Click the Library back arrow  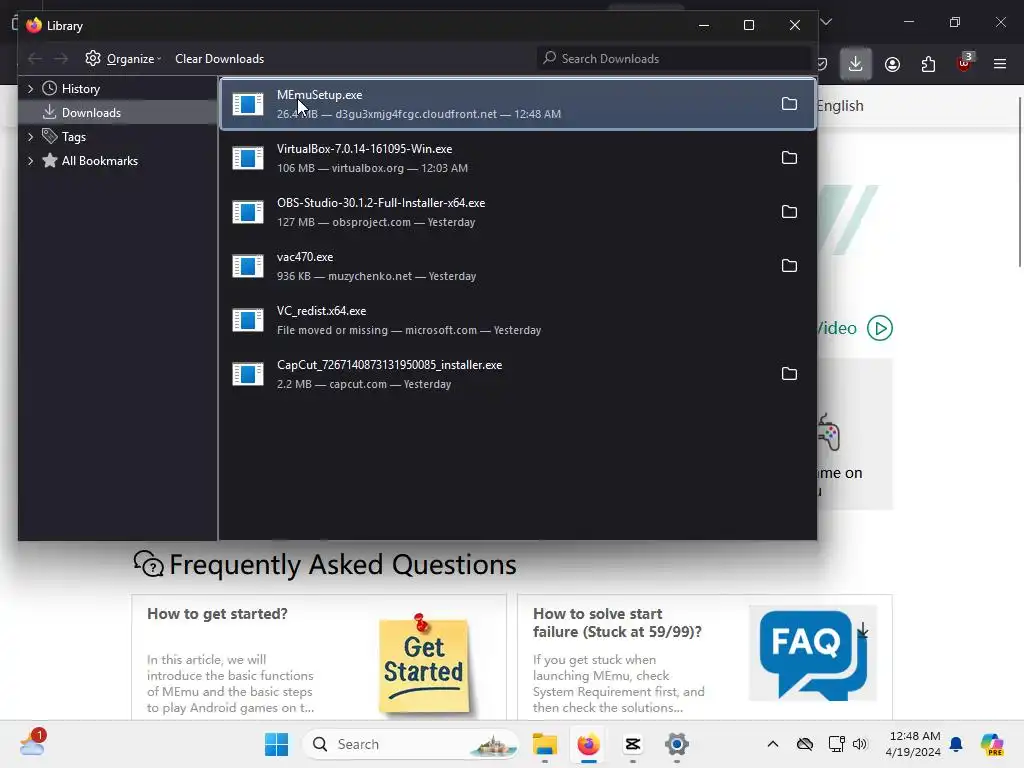tap(35, 59)
